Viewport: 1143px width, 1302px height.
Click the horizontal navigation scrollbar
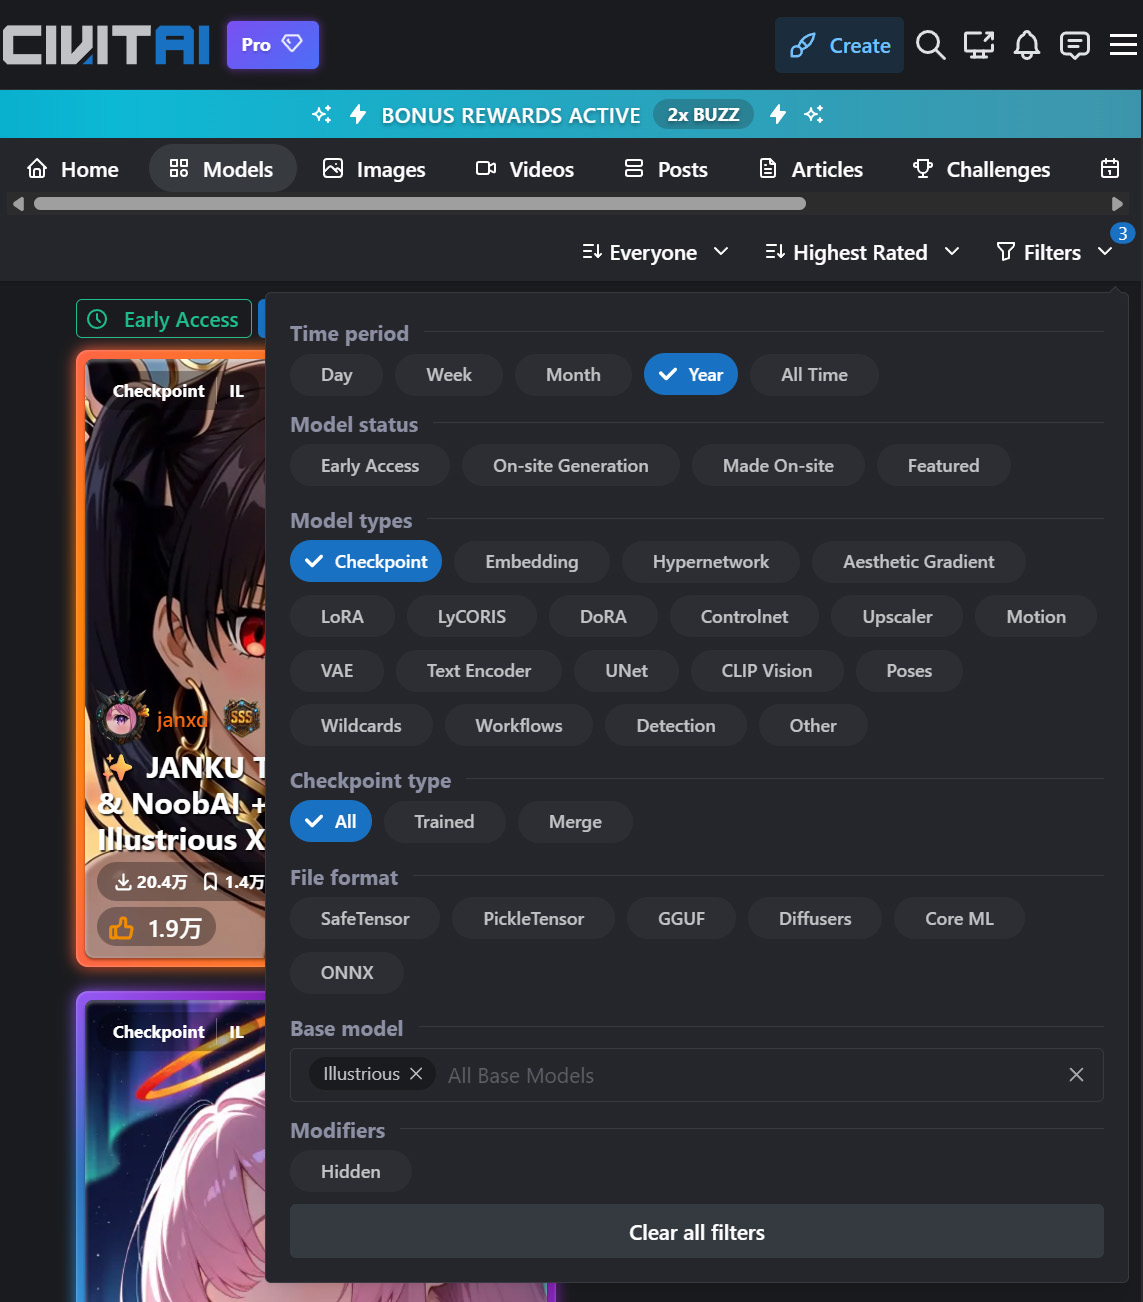click(420, 204)
